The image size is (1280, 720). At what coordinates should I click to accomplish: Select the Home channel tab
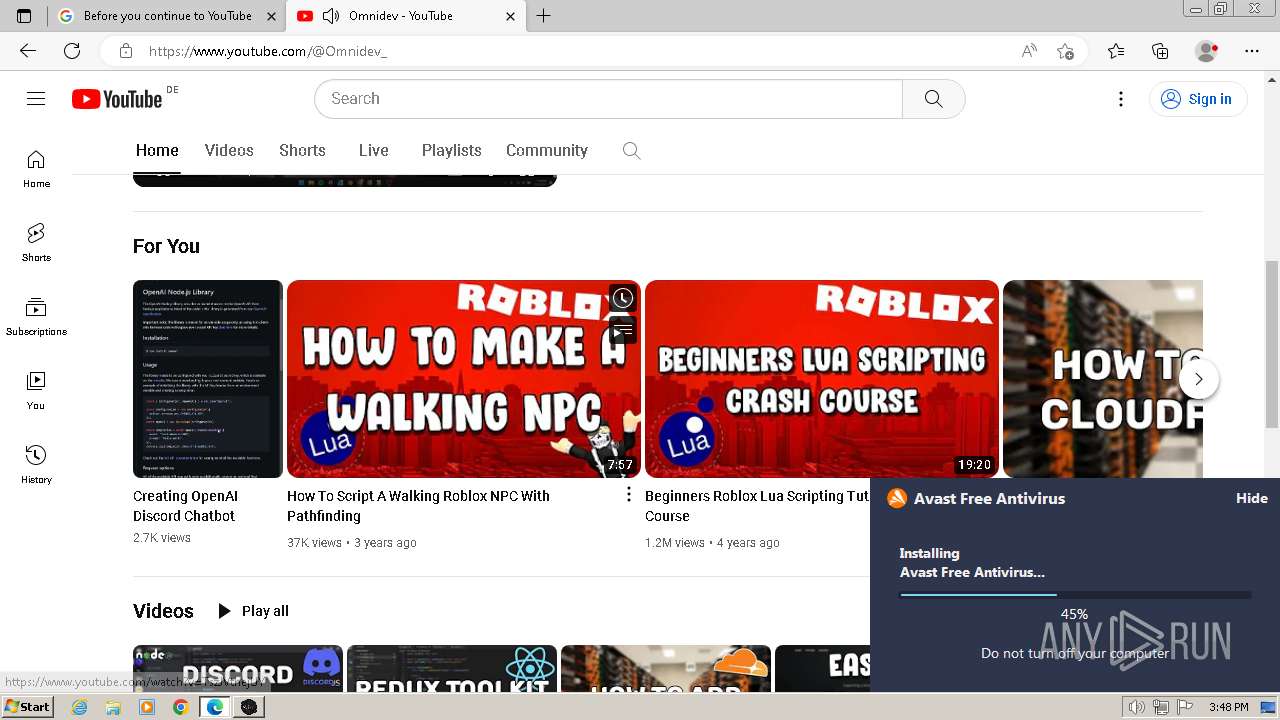157,150
